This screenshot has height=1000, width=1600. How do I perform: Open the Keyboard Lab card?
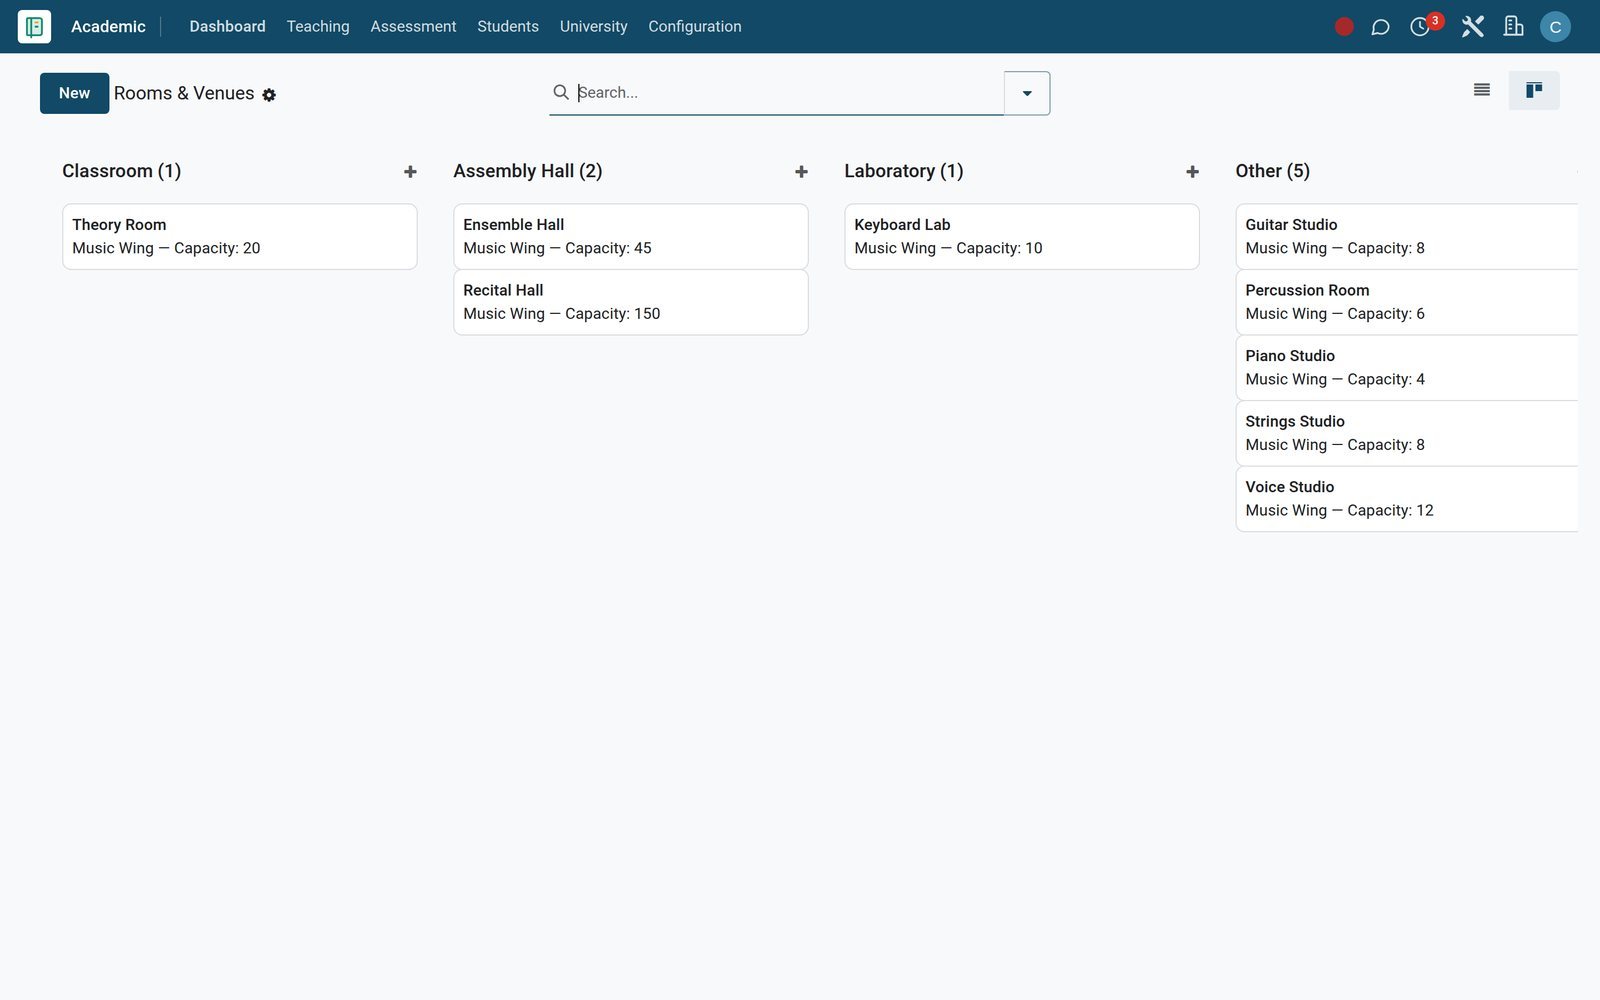(1021, 236)
